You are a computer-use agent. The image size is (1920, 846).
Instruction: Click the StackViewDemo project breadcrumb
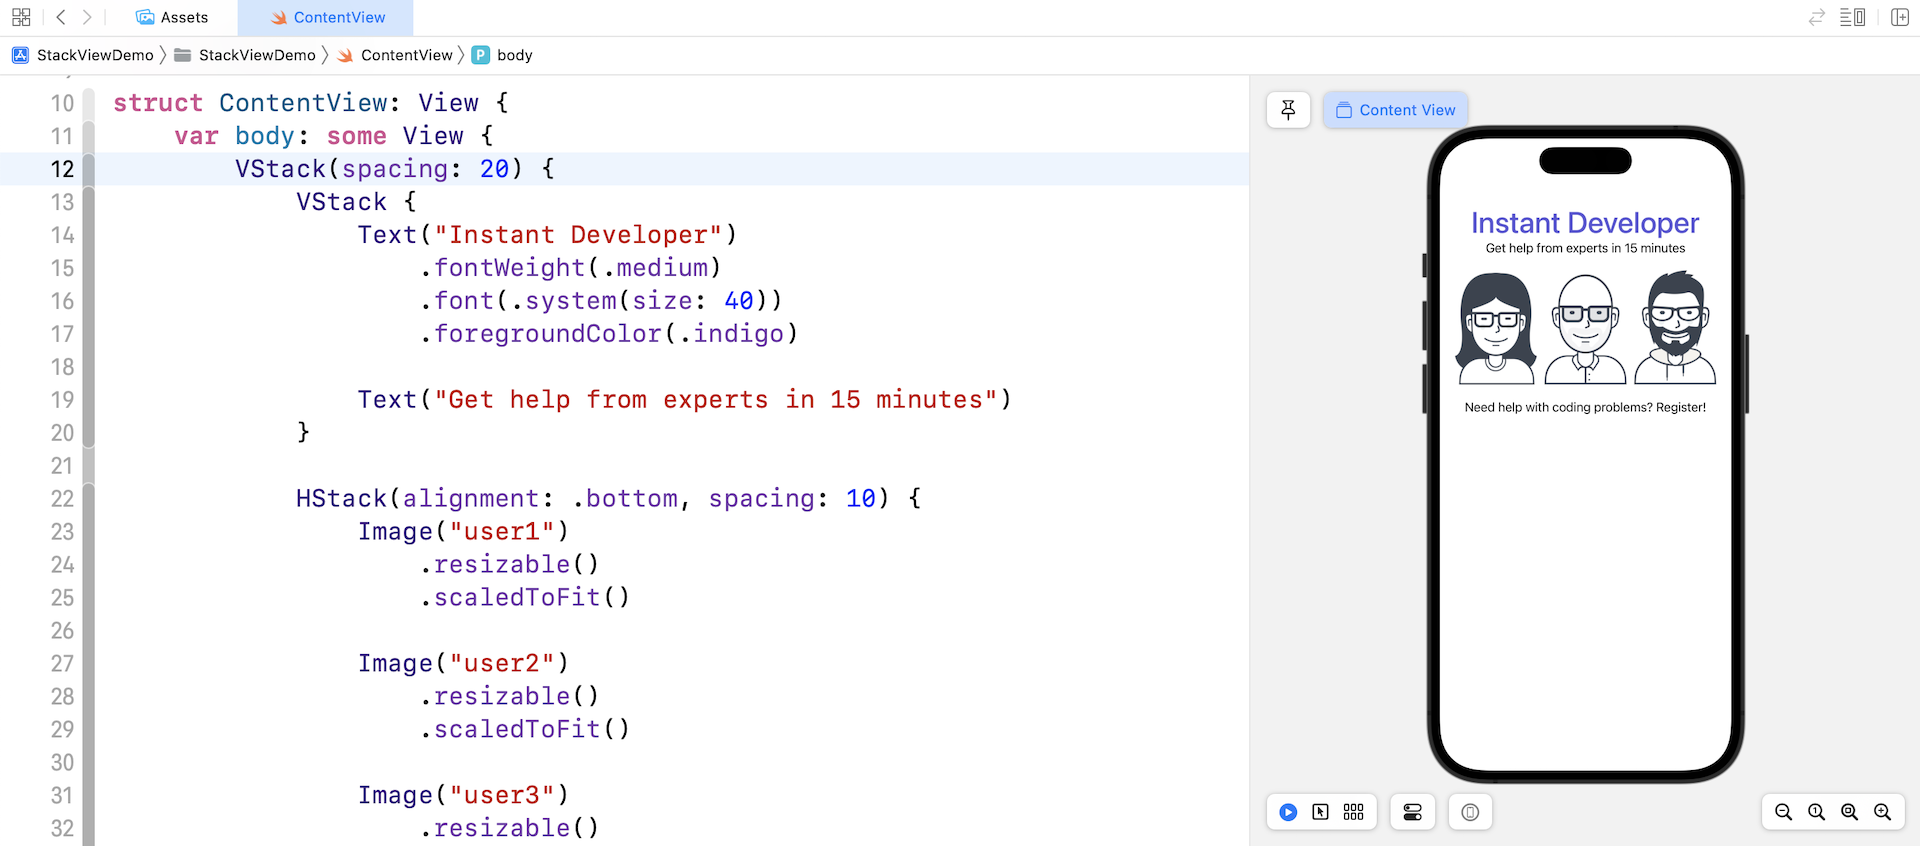coord(83,55)
